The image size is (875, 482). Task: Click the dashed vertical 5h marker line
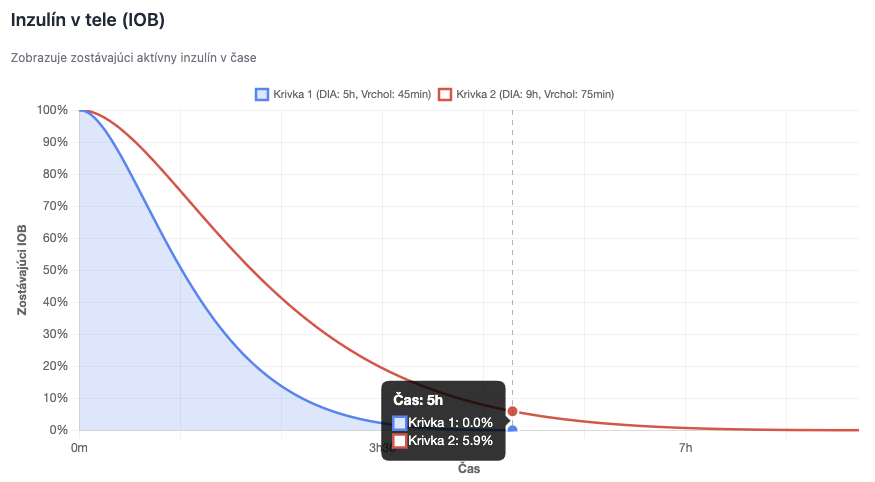point(512,250)
